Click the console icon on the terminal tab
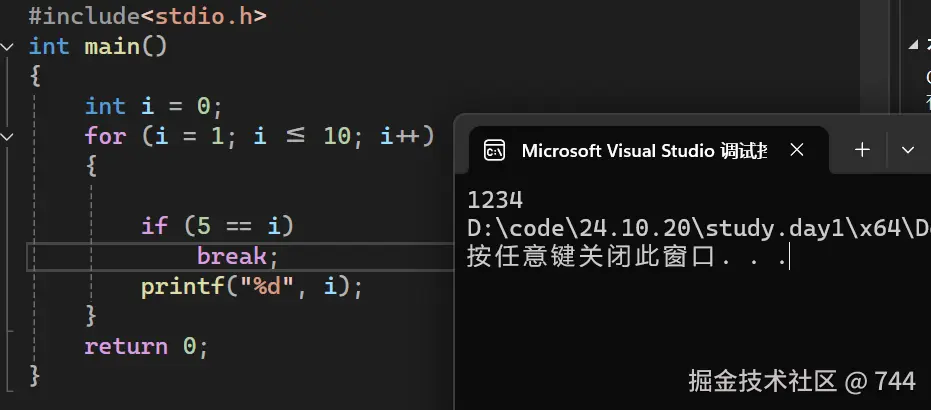931x410 pixels. point(495,151)
